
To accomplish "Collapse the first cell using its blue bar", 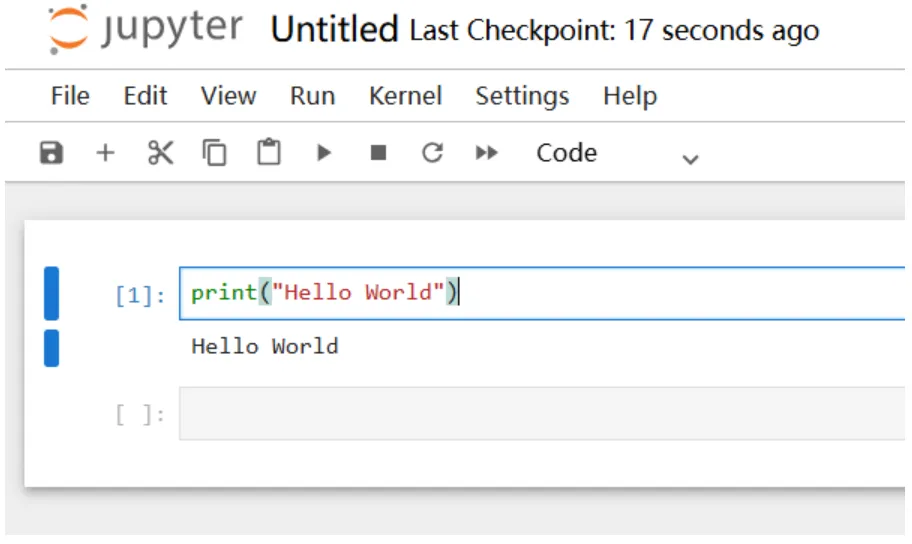I will click(52, 293).
